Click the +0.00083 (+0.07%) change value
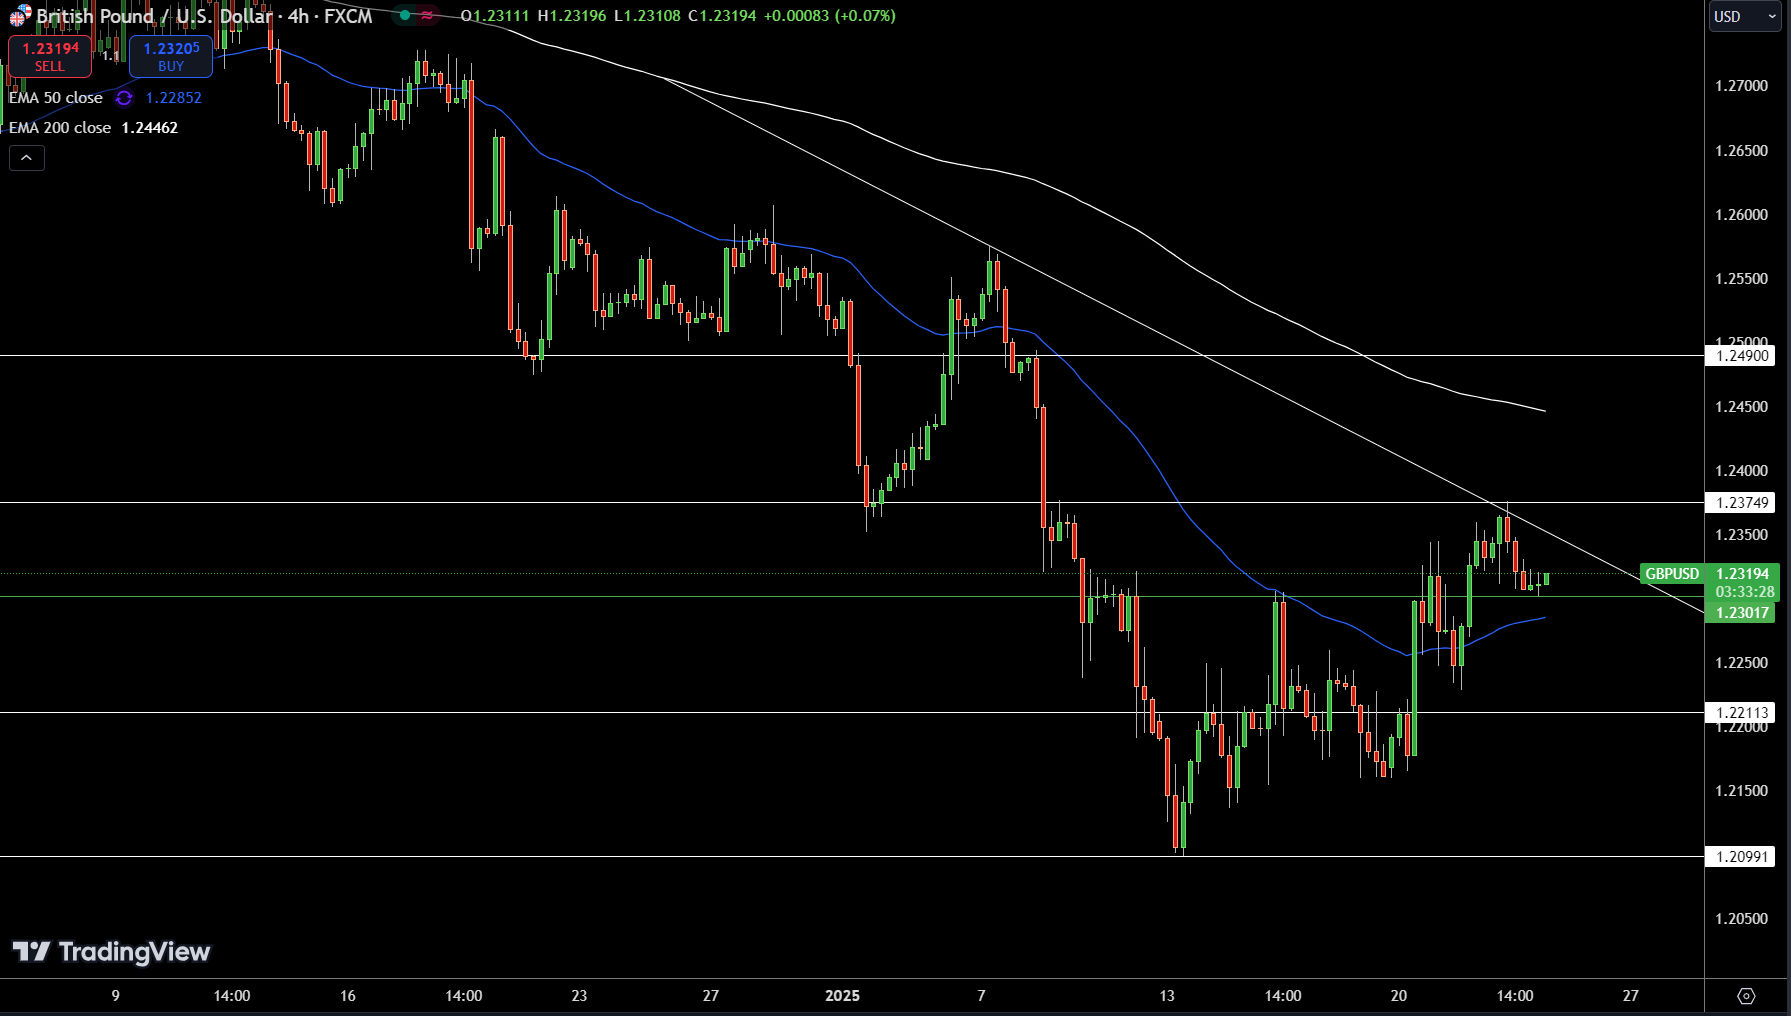This screenshot has height=1016, width=1791. pyautogui.click(x=829, y=16)
